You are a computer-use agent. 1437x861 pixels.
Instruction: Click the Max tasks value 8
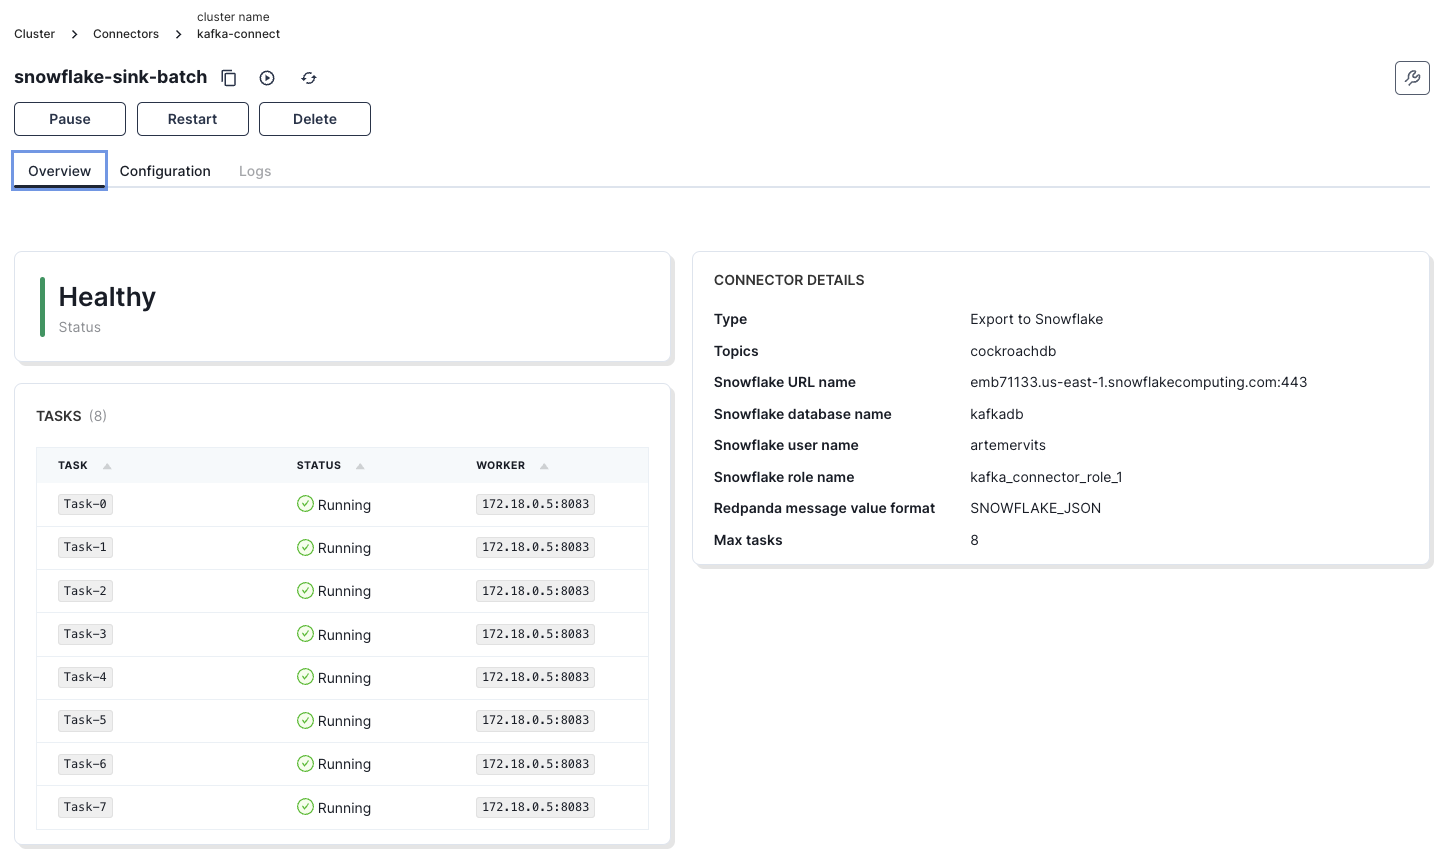tap(974, 540)
